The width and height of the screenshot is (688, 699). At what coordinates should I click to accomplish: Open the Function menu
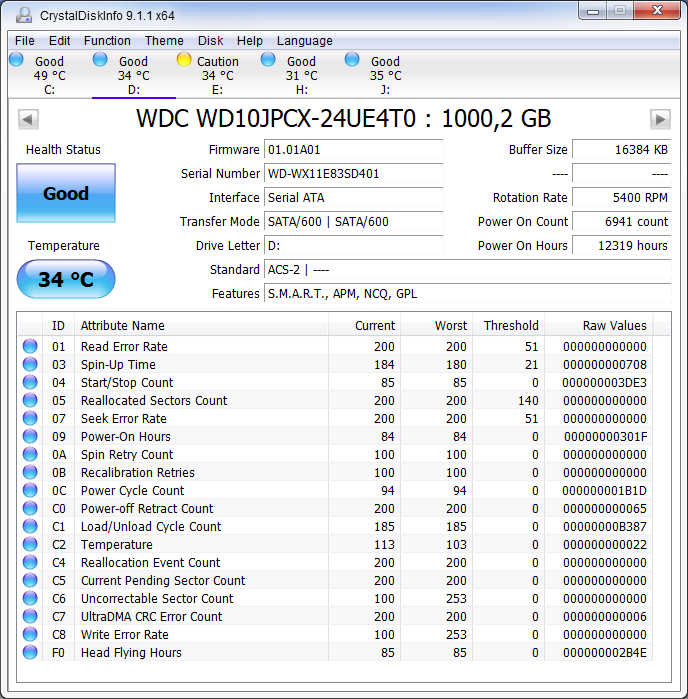click(x=107, y=41)
